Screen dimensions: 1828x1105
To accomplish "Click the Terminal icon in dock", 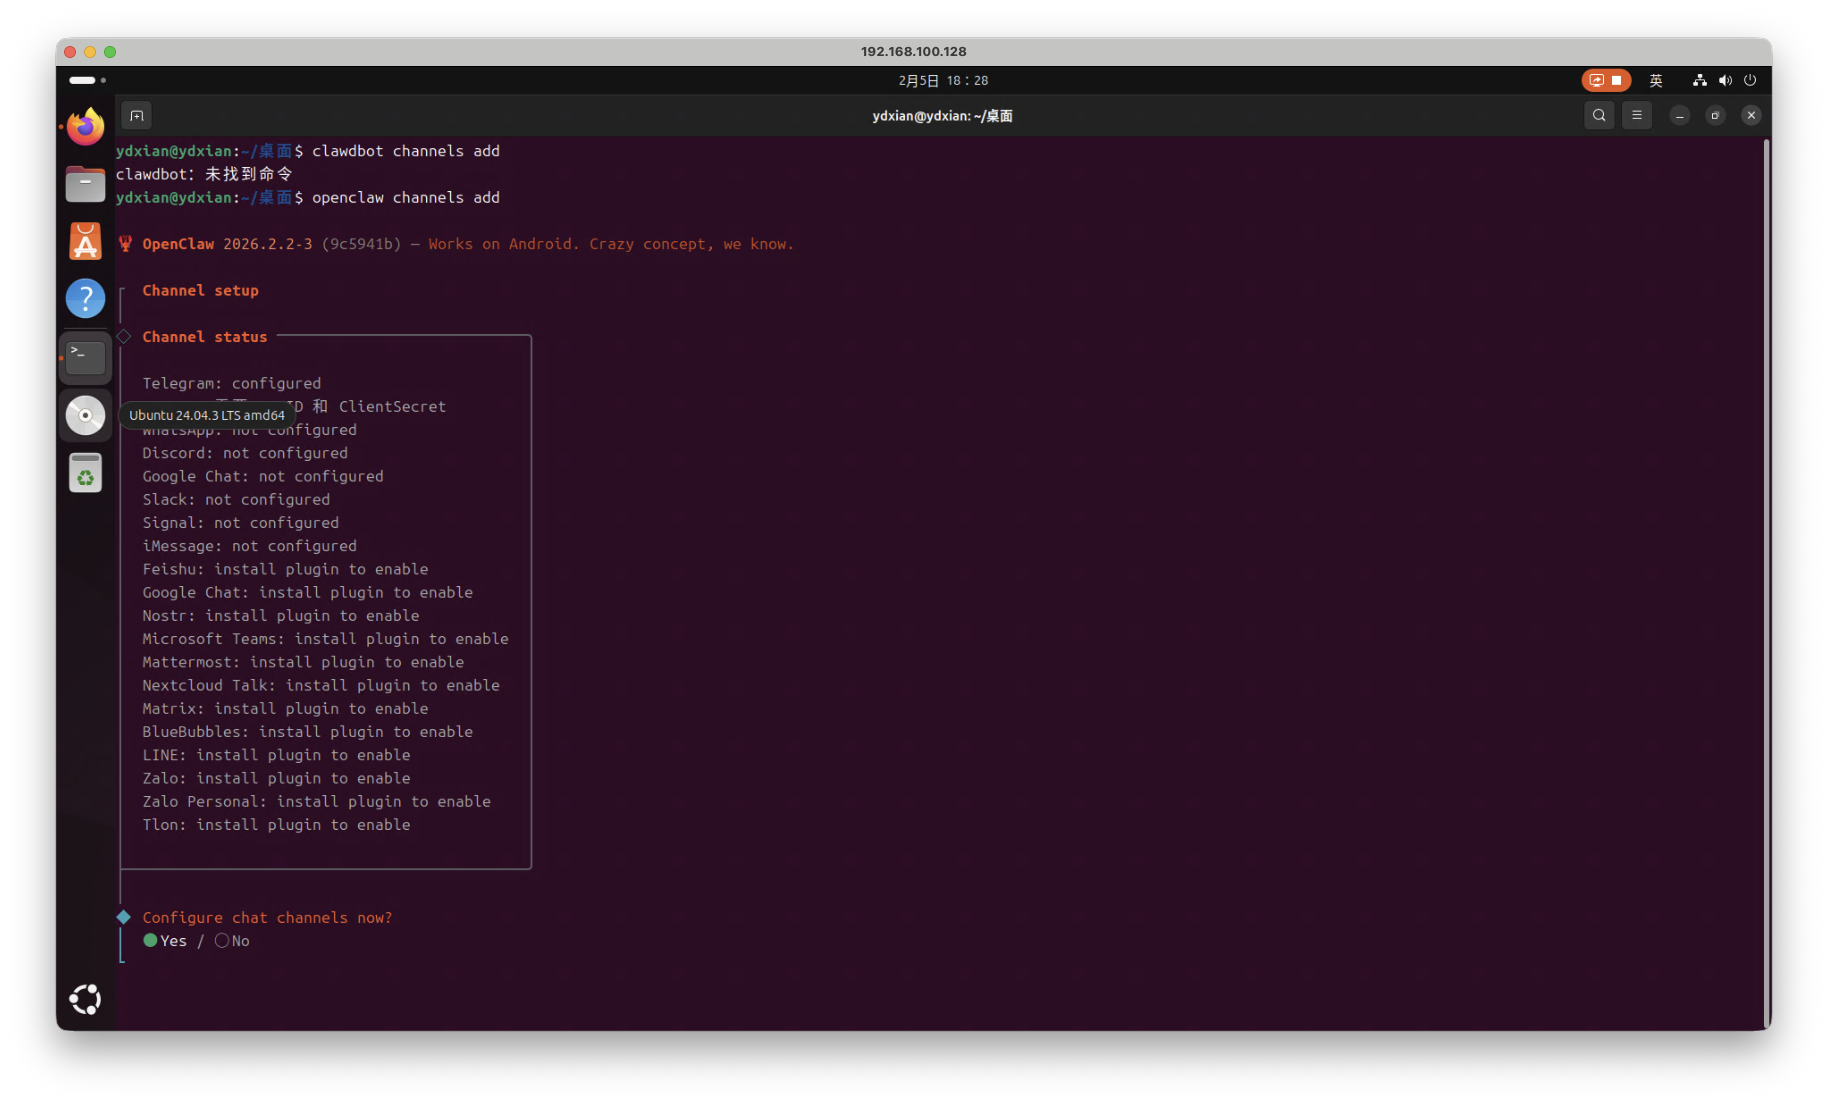I will [x=85, y=357].
